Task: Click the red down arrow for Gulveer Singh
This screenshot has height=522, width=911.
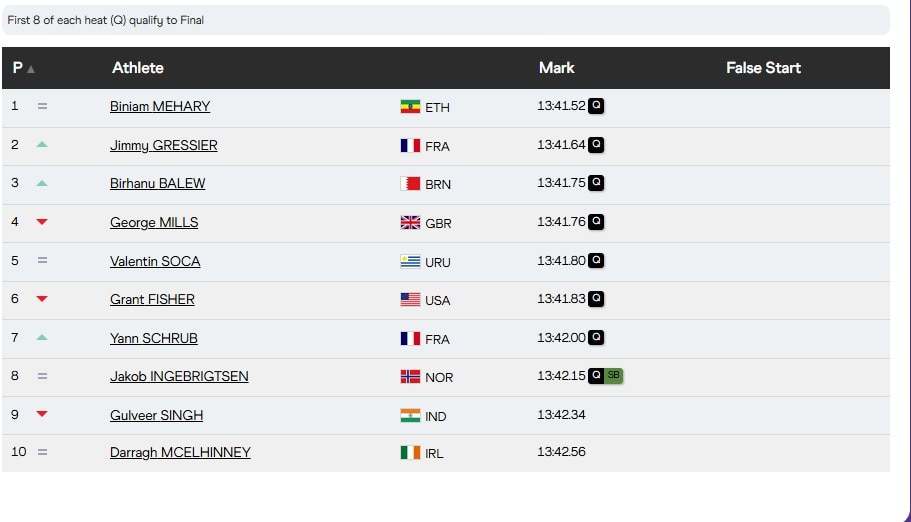Action: pyautogui.click(x=42, y=414)
